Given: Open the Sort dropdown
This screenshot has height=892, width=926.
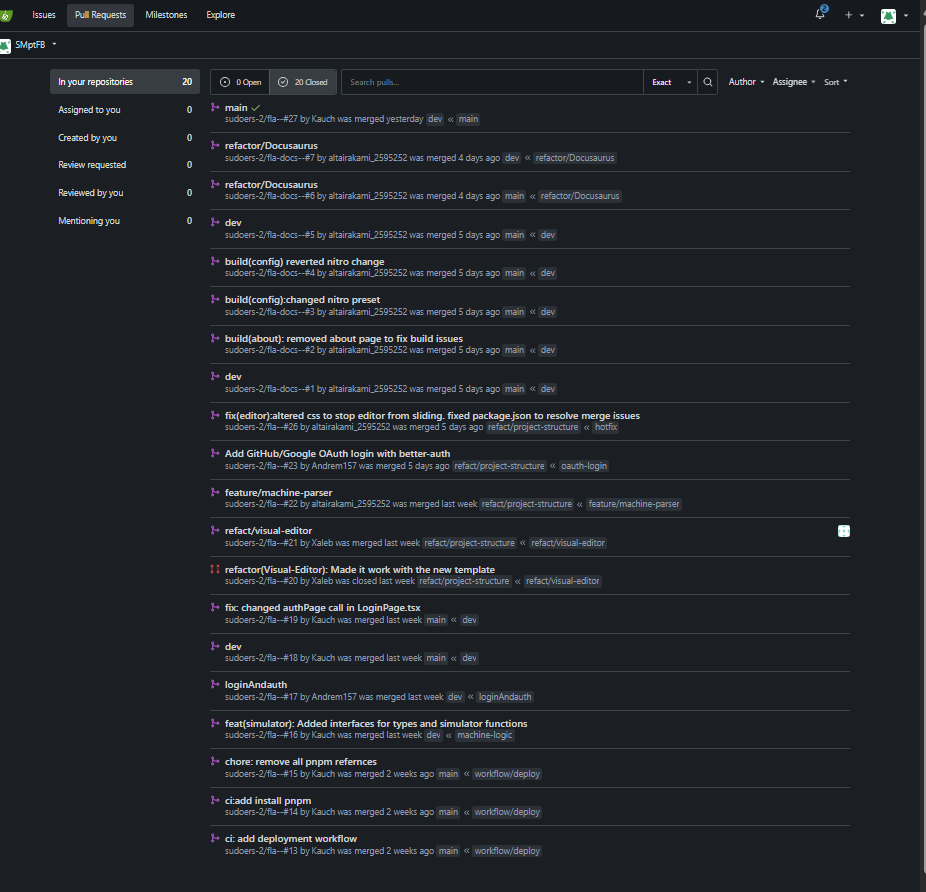Looking at the screenshot, I should click(836, 82).
